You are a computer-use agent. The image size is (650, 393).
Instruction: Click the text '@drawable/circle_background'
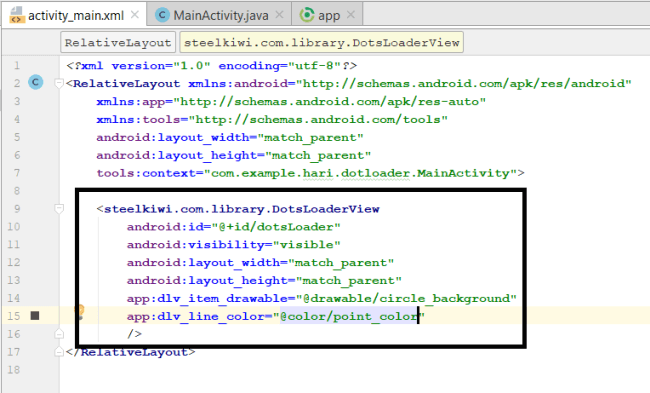point(406,298)
